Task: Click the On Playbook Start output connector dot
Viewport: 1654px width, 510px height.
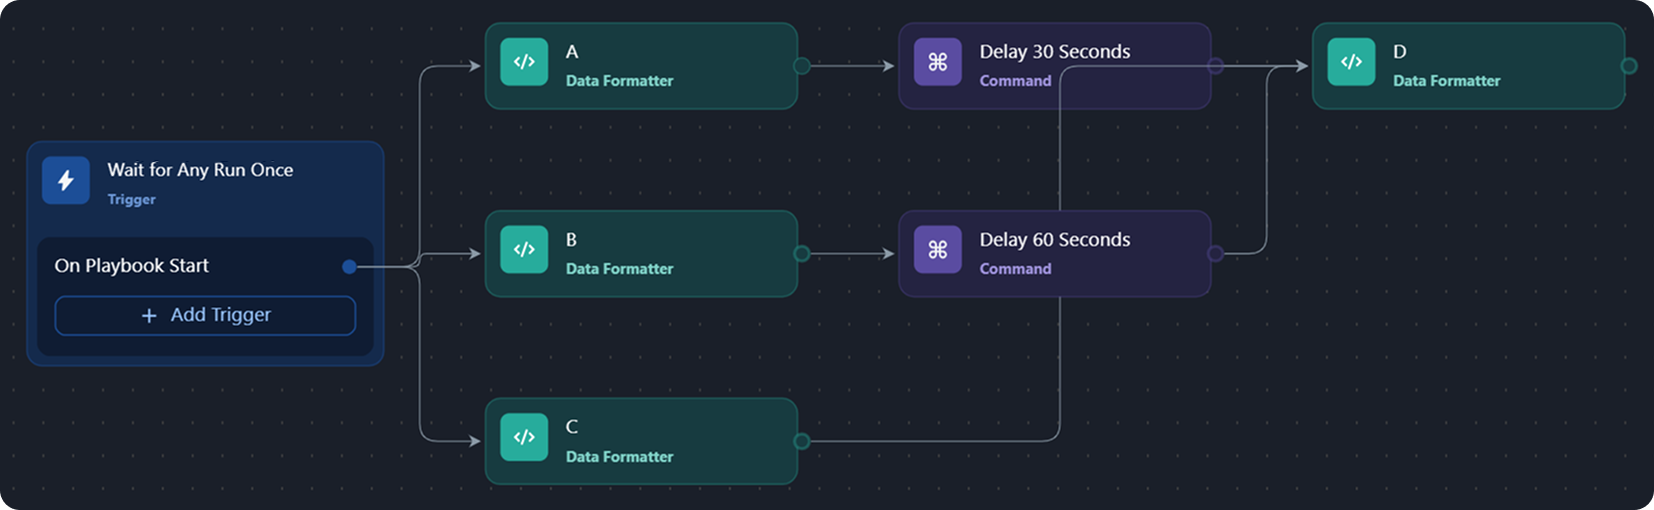Action: point(349,266)
